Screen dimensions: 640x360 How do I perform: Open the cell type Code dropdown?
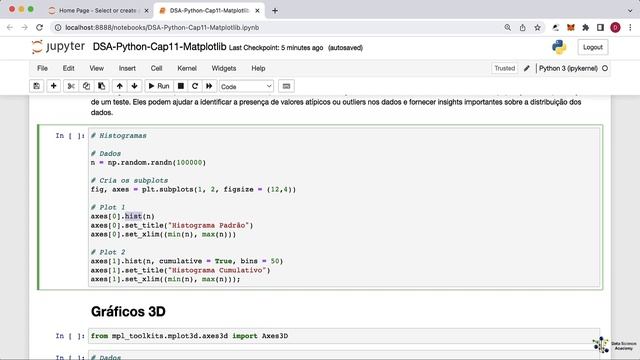coord(246,87)
